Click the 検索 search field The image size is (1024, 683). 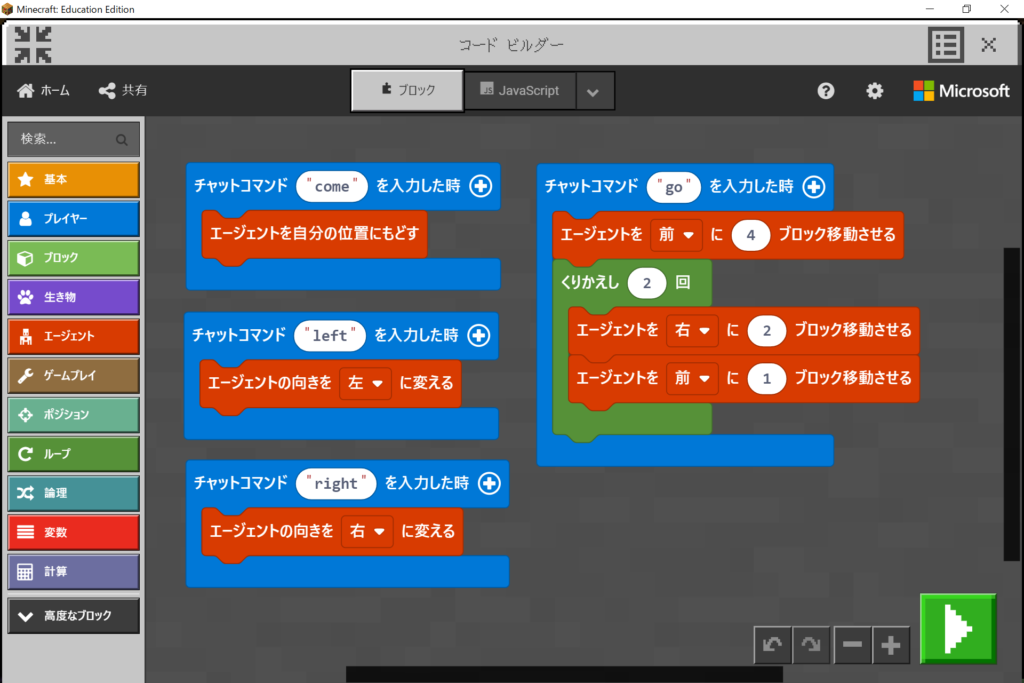73,139
